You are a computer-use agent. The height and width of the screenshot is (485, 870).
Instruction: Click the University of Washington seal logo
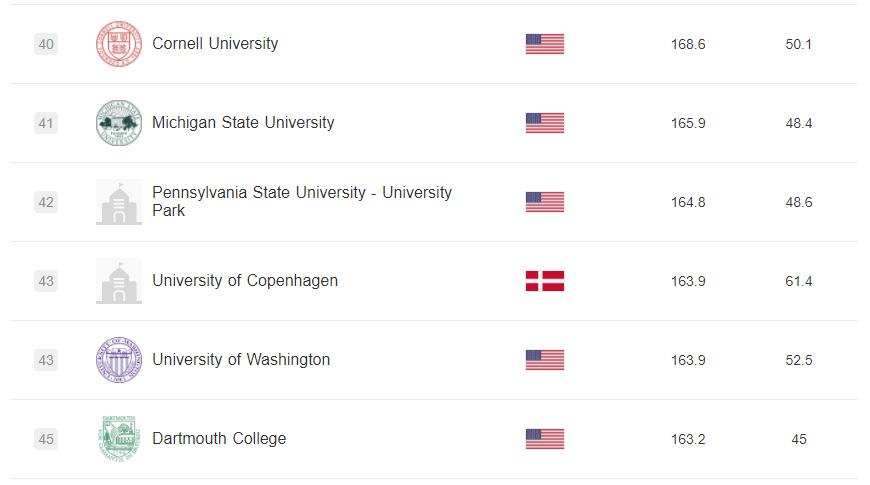(119, 360)
